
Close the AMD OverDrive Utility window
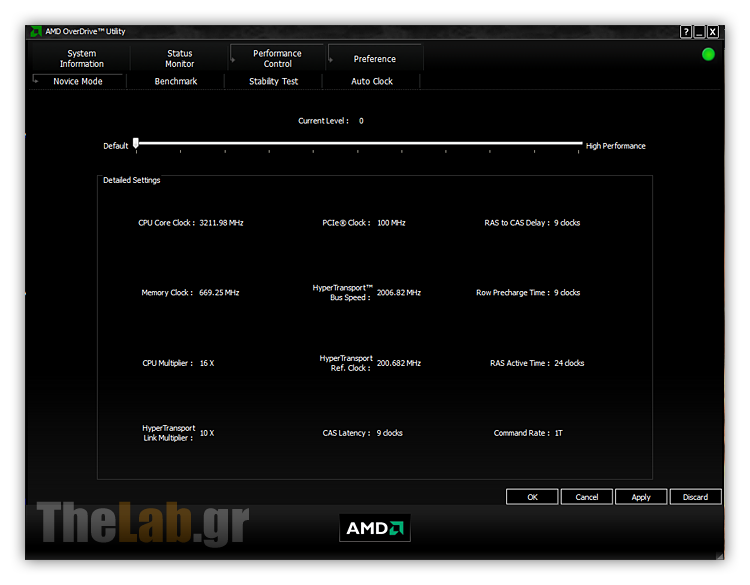713,32
